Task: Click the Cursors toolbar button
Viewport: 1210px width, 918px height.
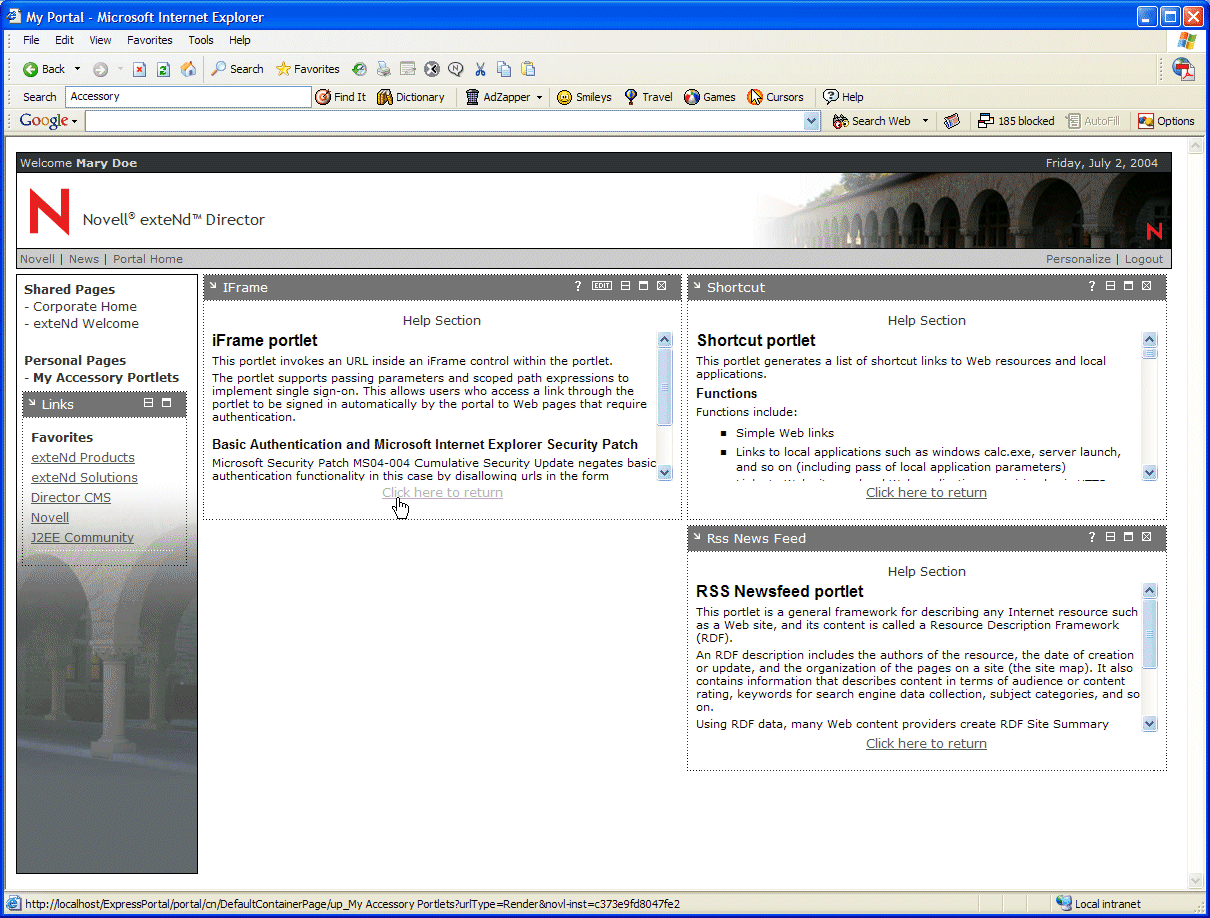Action: pos(776,97)
